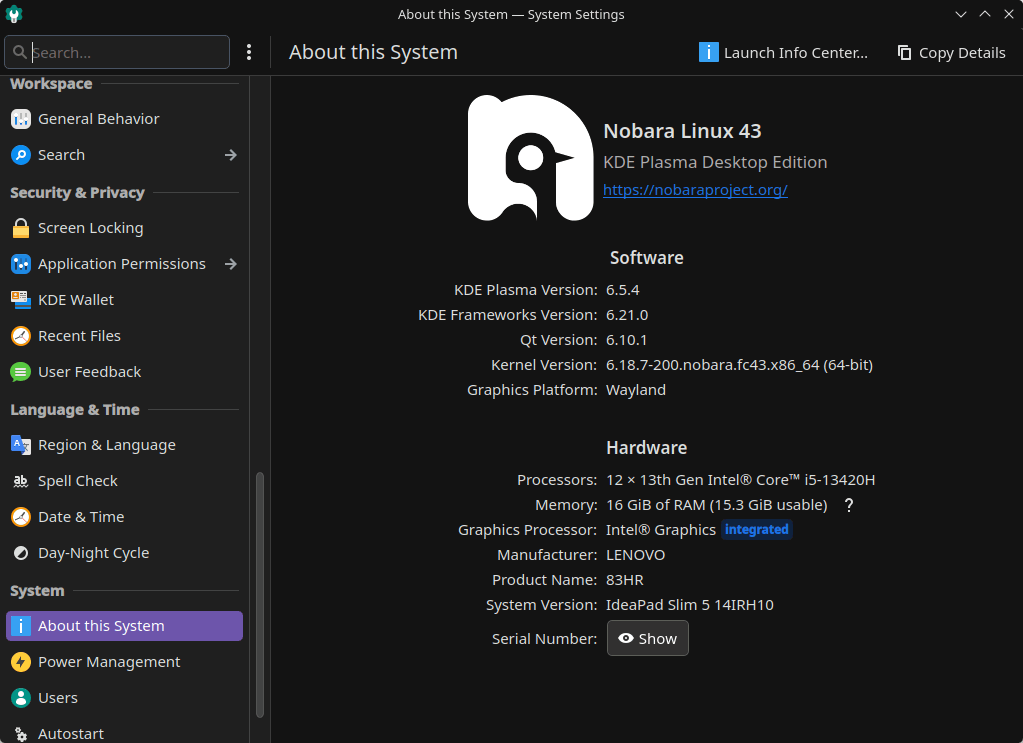
Task: Show the hidden serial number
Action: (647, 639)
